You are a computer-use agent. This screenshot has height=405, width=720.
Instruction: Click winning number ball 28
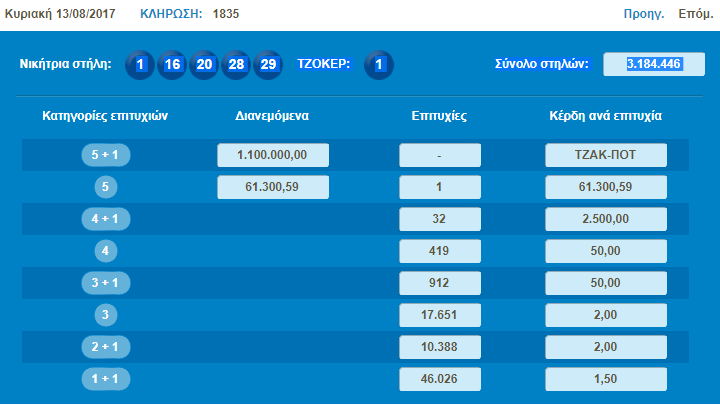[x=236, y=65]
